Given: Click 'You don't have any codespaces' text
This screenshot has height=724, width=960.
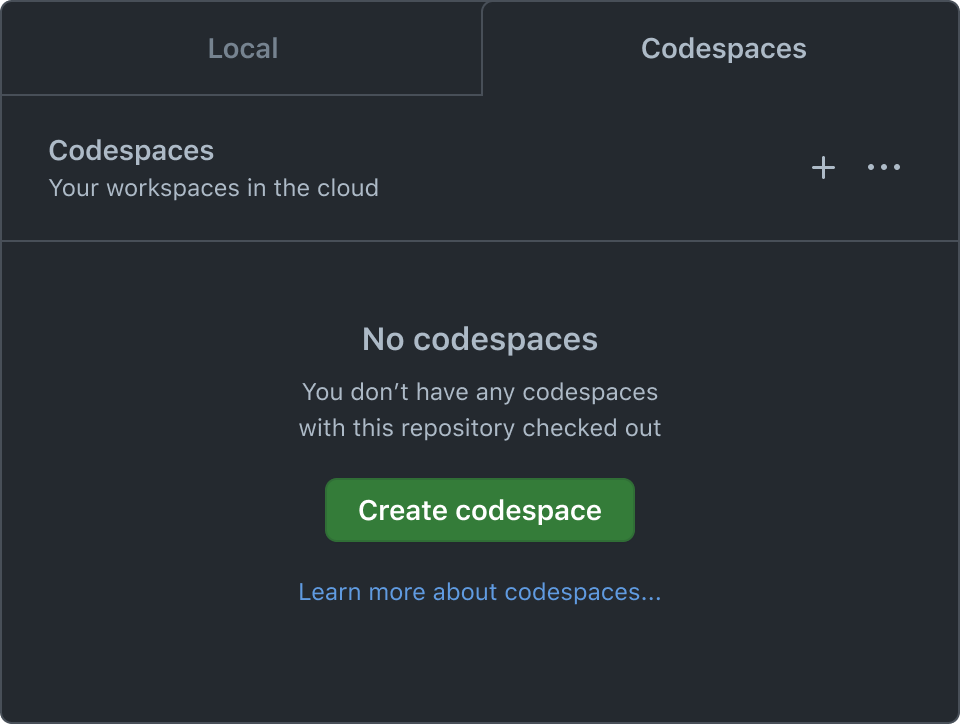Looking at the screenshot, I should pos(480,391).
